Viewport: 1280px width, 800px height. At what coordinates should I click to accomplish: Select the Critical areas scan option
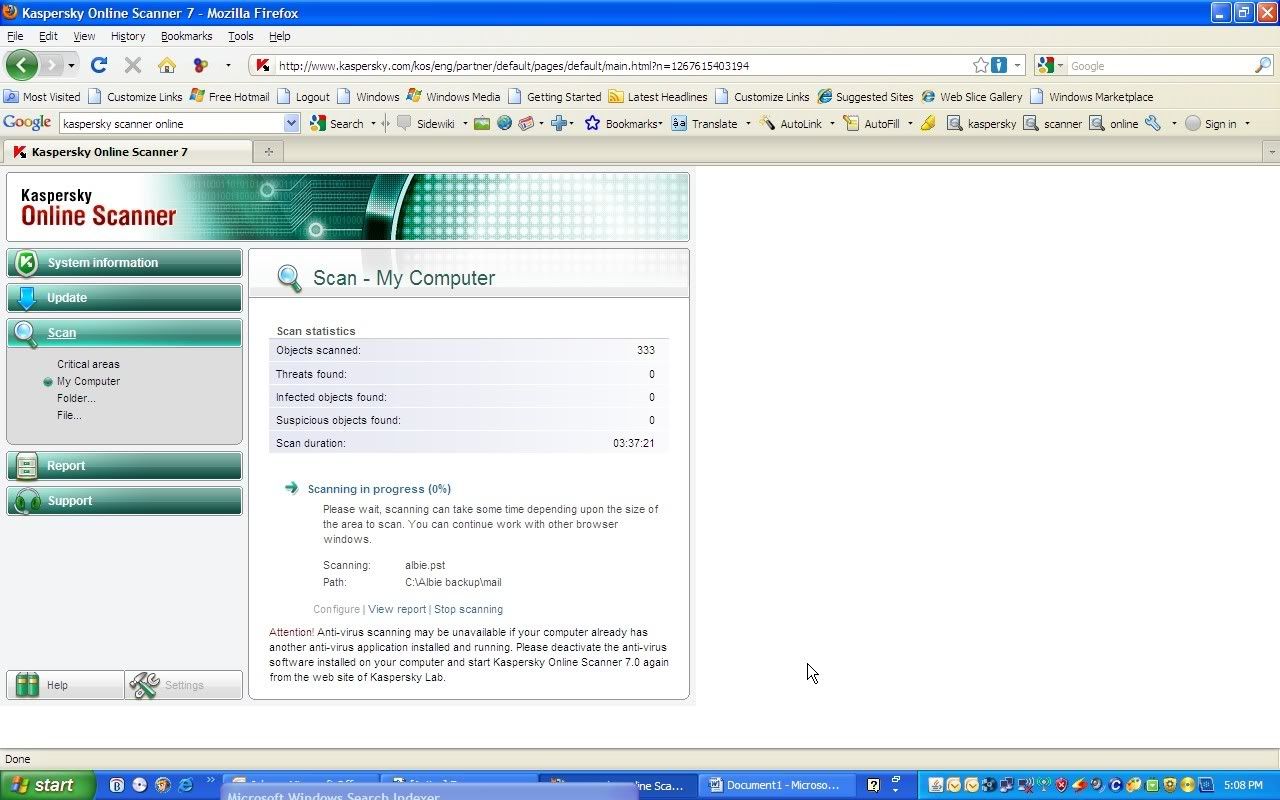88,364
